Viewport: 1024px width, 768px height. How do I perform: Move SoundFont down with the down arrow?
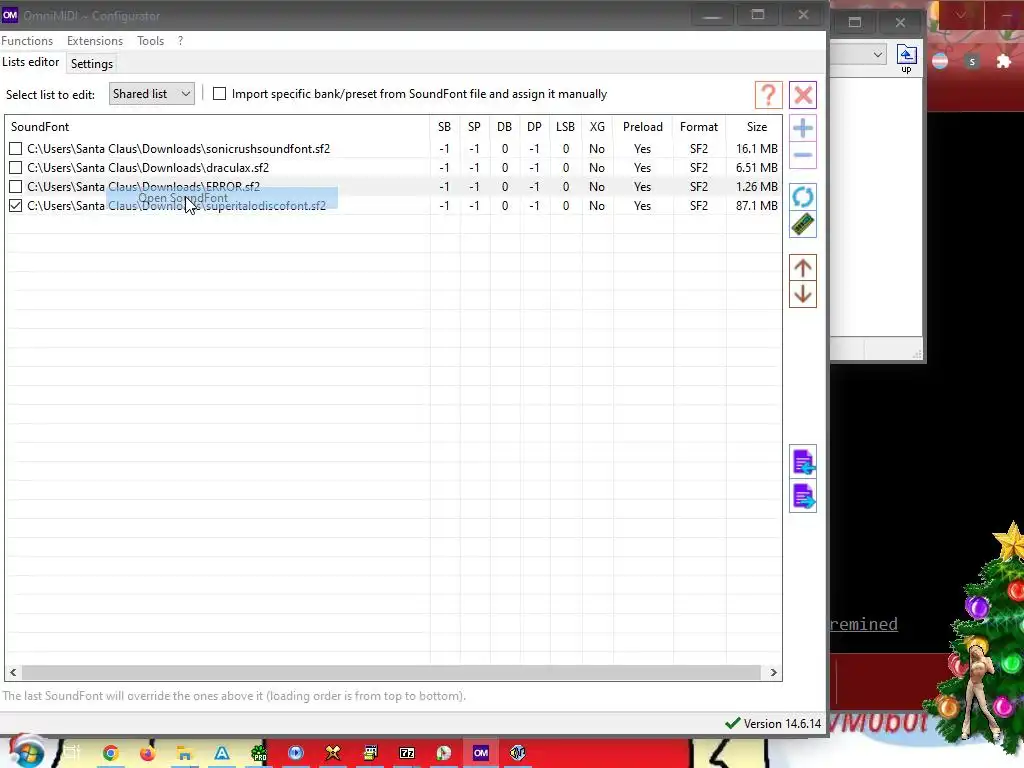point(803,295)
